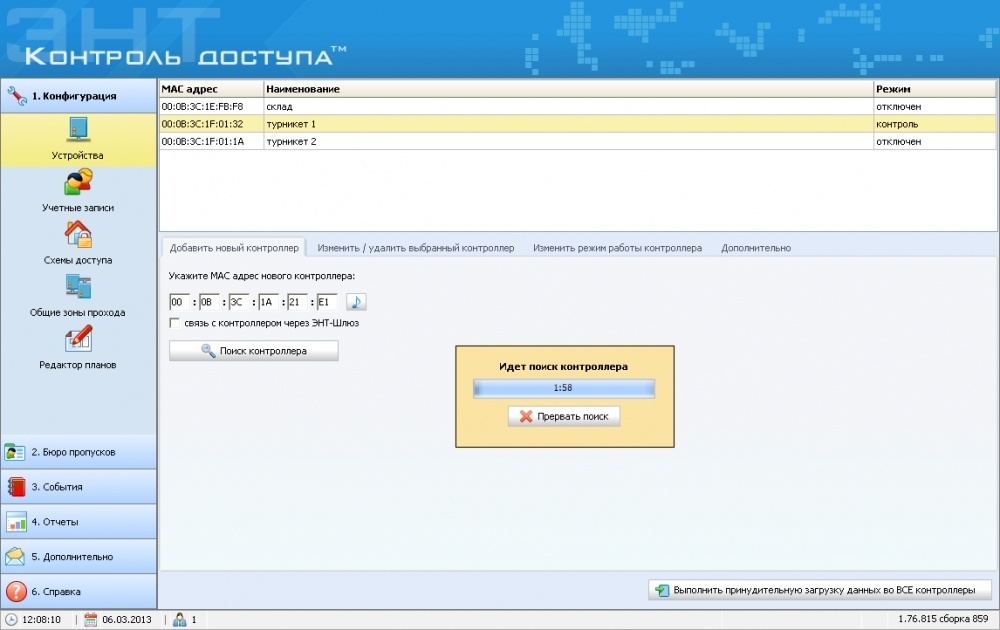Click the time 12:08:10 in status bar

coord(41,619)
